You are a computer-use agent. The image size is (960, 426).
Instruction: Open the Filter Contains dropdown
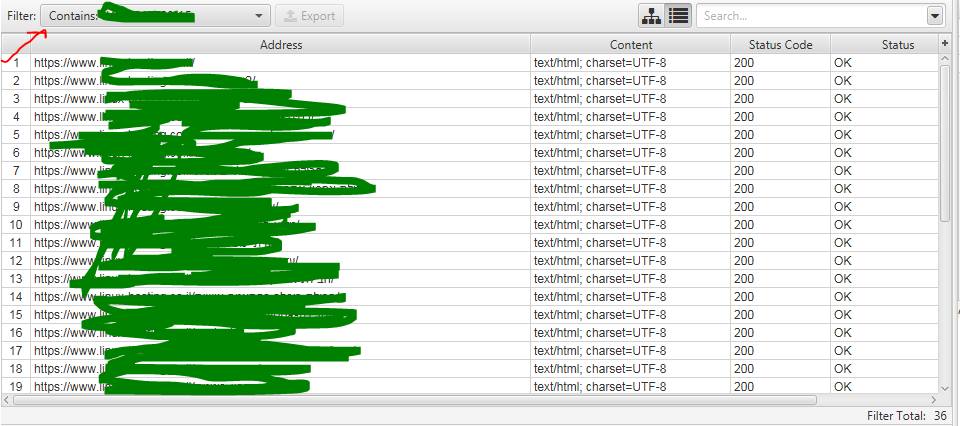156,16
